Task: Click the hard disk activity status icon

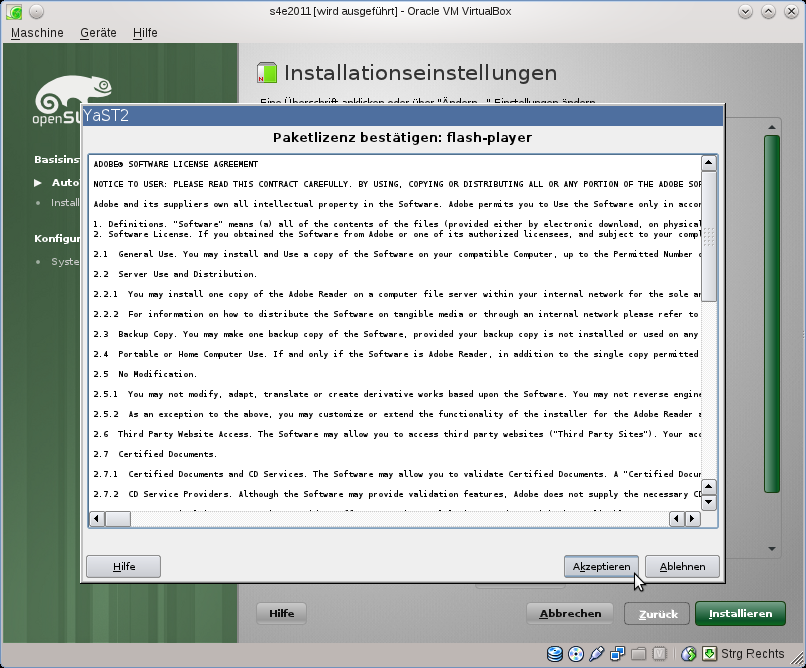Action: 555,654
